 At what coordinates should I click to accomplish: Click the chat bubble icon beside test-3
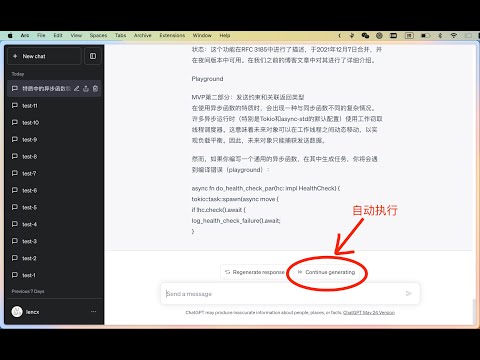pyautogui.click(x=15, y=241)
